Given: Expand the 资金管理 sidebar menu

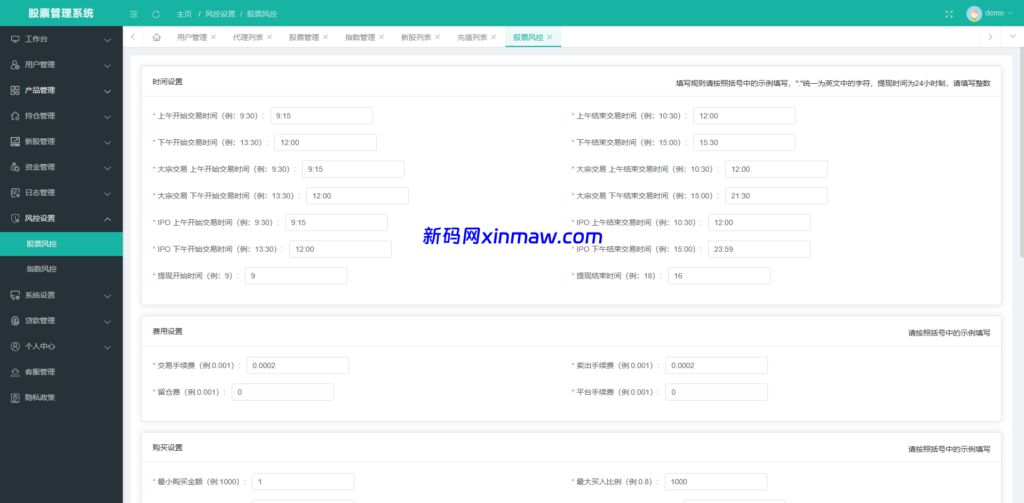Looking at the screenshot, I should coord(60,167).
